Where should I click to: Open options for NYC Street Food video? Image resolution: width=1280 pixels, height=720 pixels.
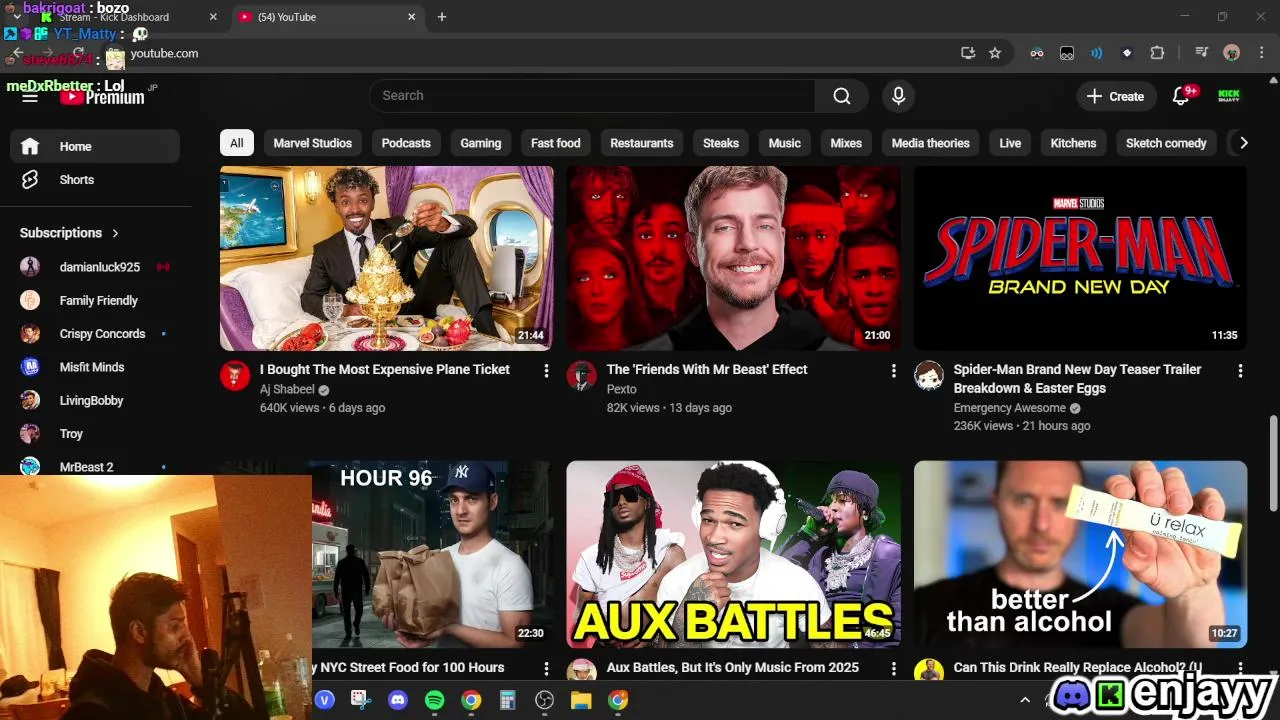(546, 668)
